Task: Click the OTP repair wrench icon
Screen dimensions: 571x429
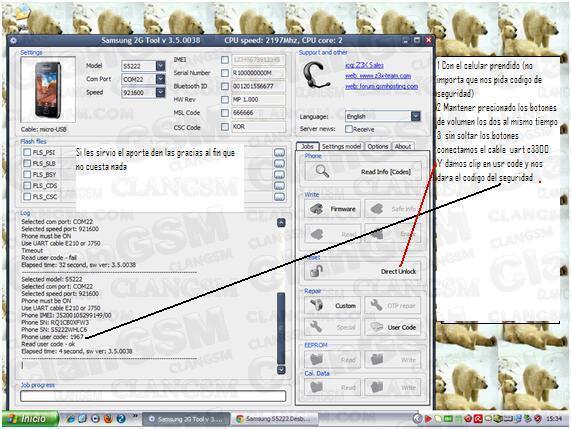Action: (x=376, y=305)
